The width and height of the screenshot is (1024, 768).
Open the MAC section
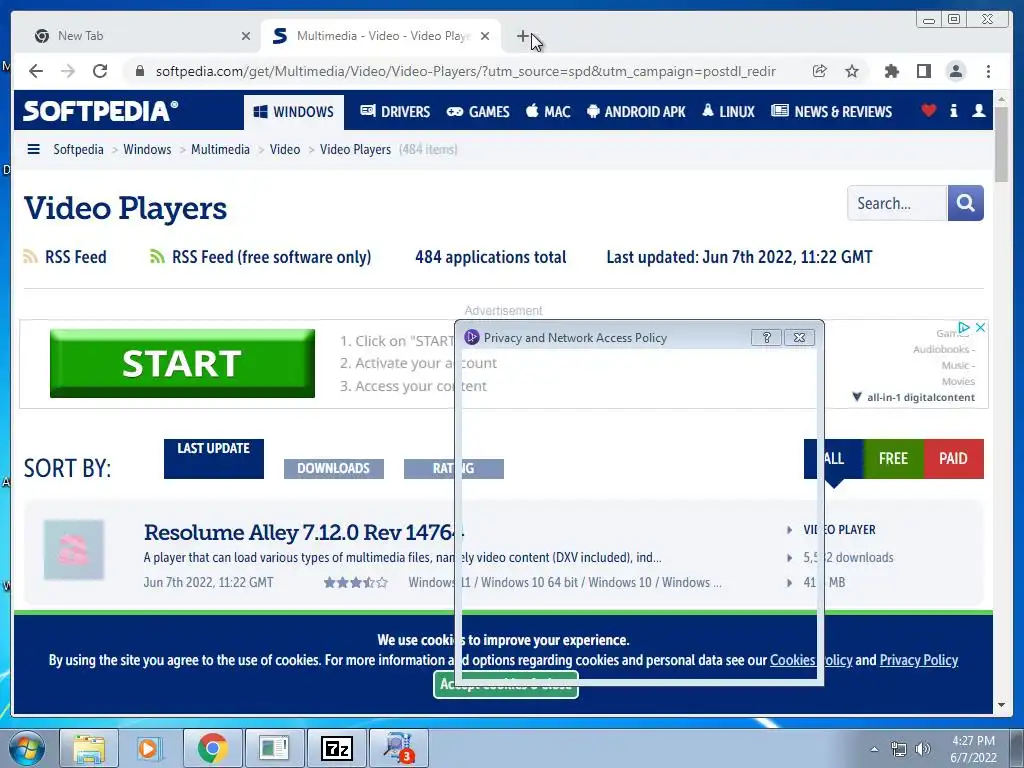point(548,112)
